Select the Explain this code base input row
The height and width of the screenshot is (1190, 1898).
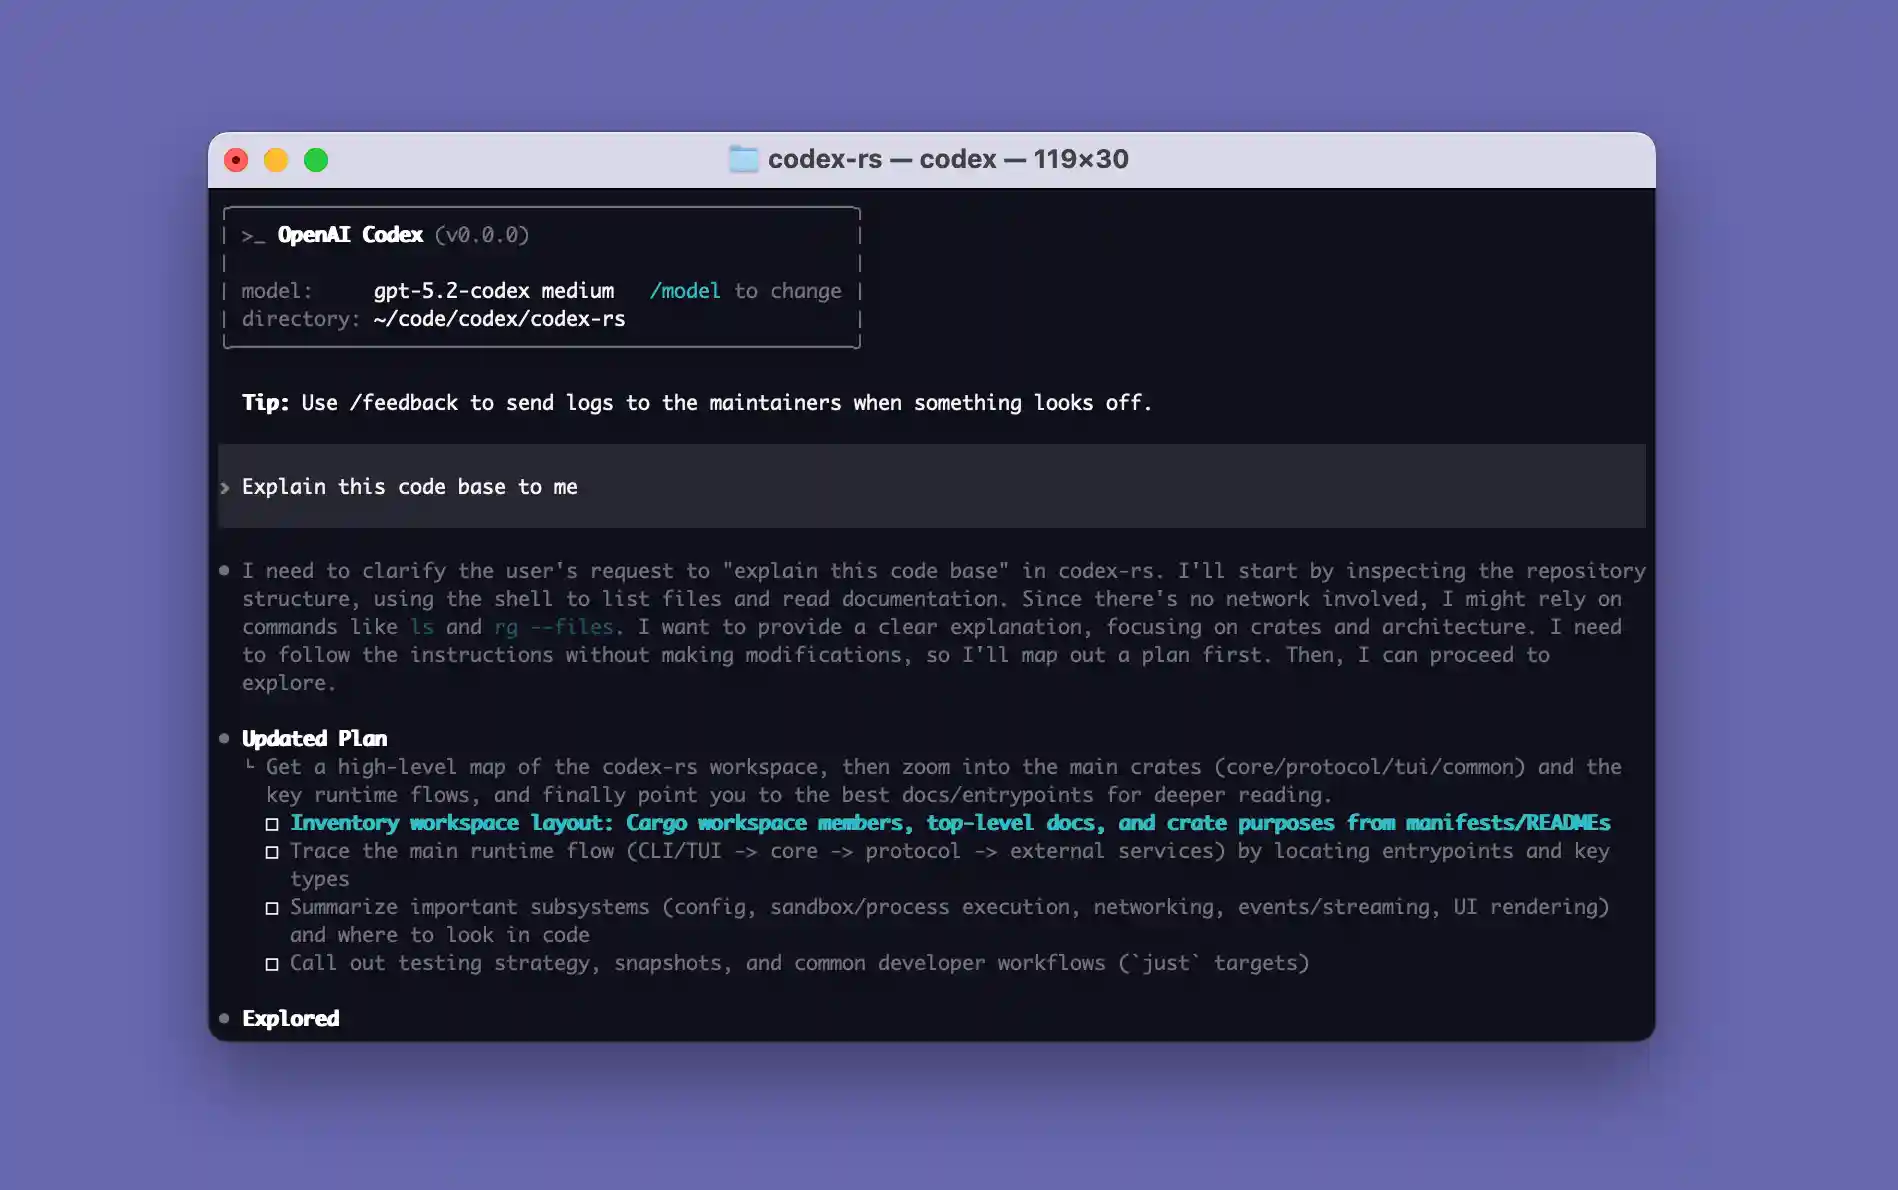(409, 487)
